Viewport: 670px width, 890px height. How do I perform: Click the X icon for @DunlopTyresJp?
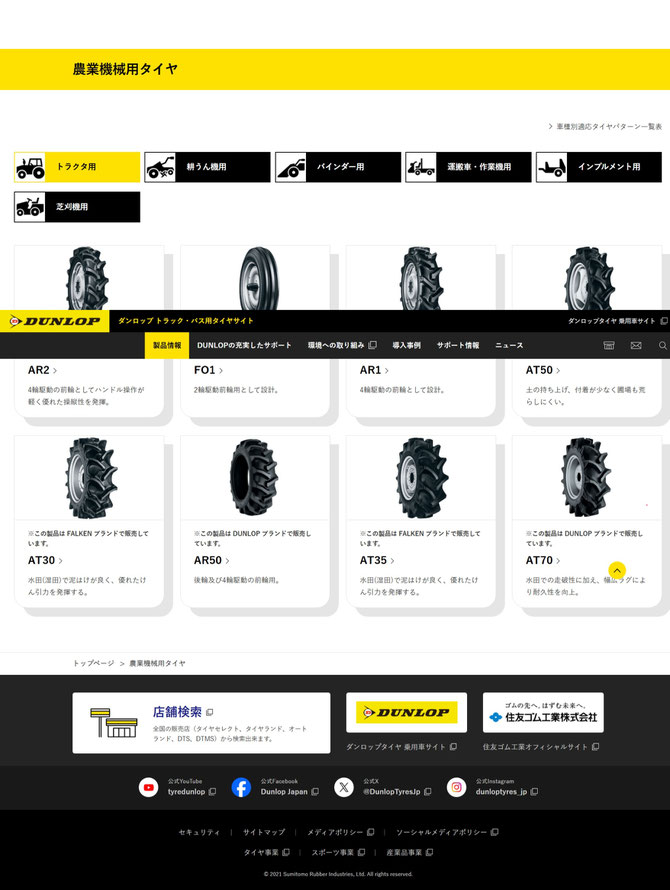click(x=344, y=787)
